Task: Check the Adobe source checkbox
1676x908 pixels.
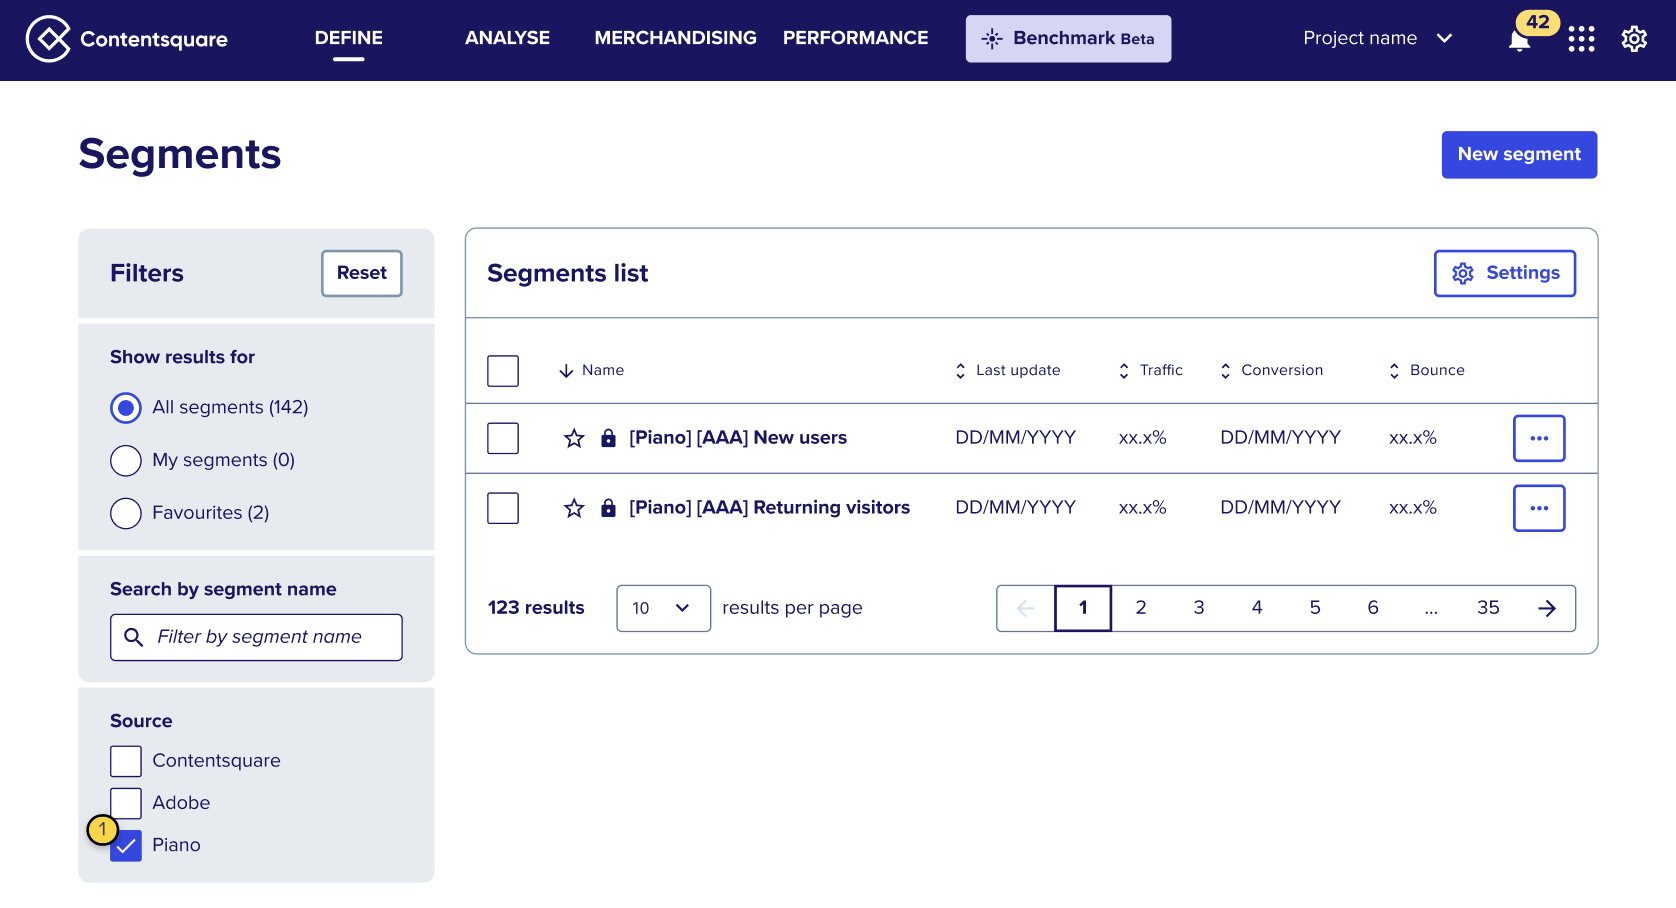Action: coord(126,803)
